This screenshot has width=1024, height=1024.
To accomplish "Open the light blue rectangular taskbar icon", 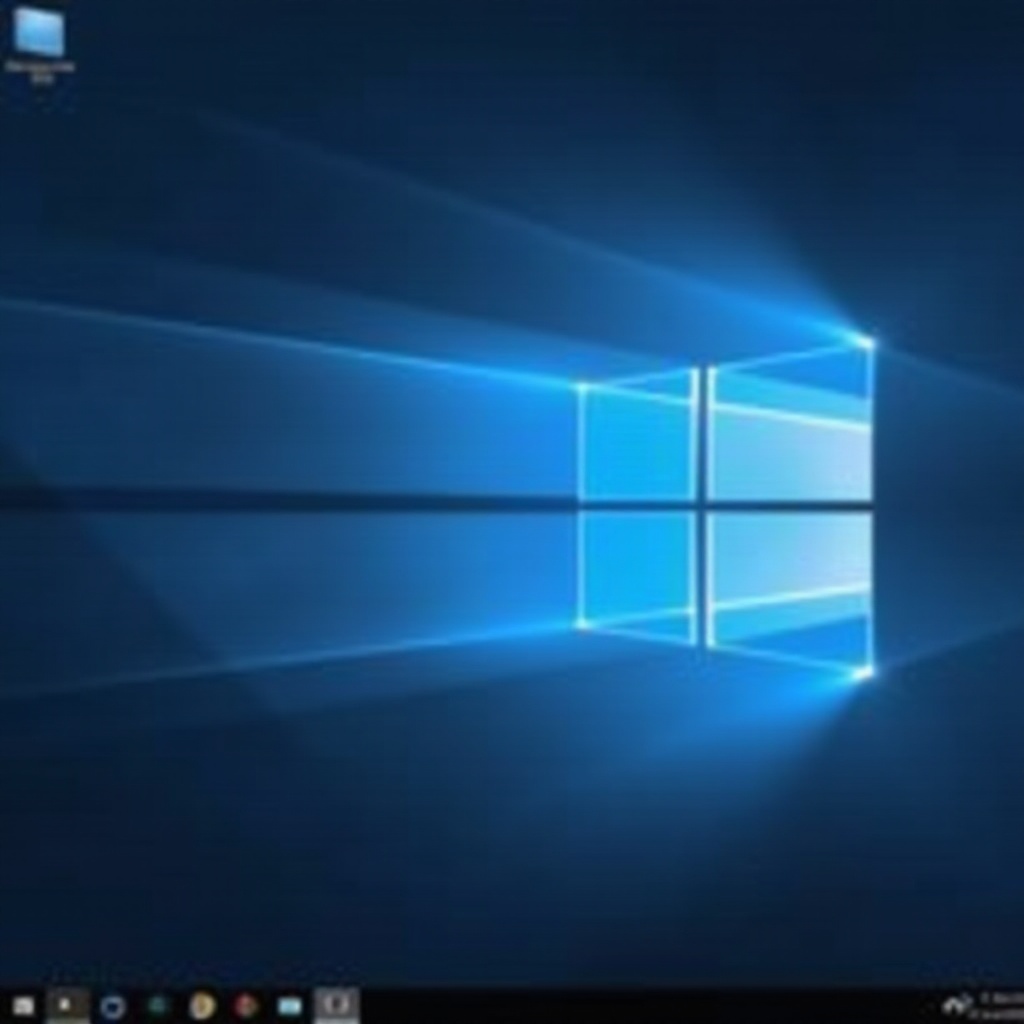I will click(x=290, y=1006).
